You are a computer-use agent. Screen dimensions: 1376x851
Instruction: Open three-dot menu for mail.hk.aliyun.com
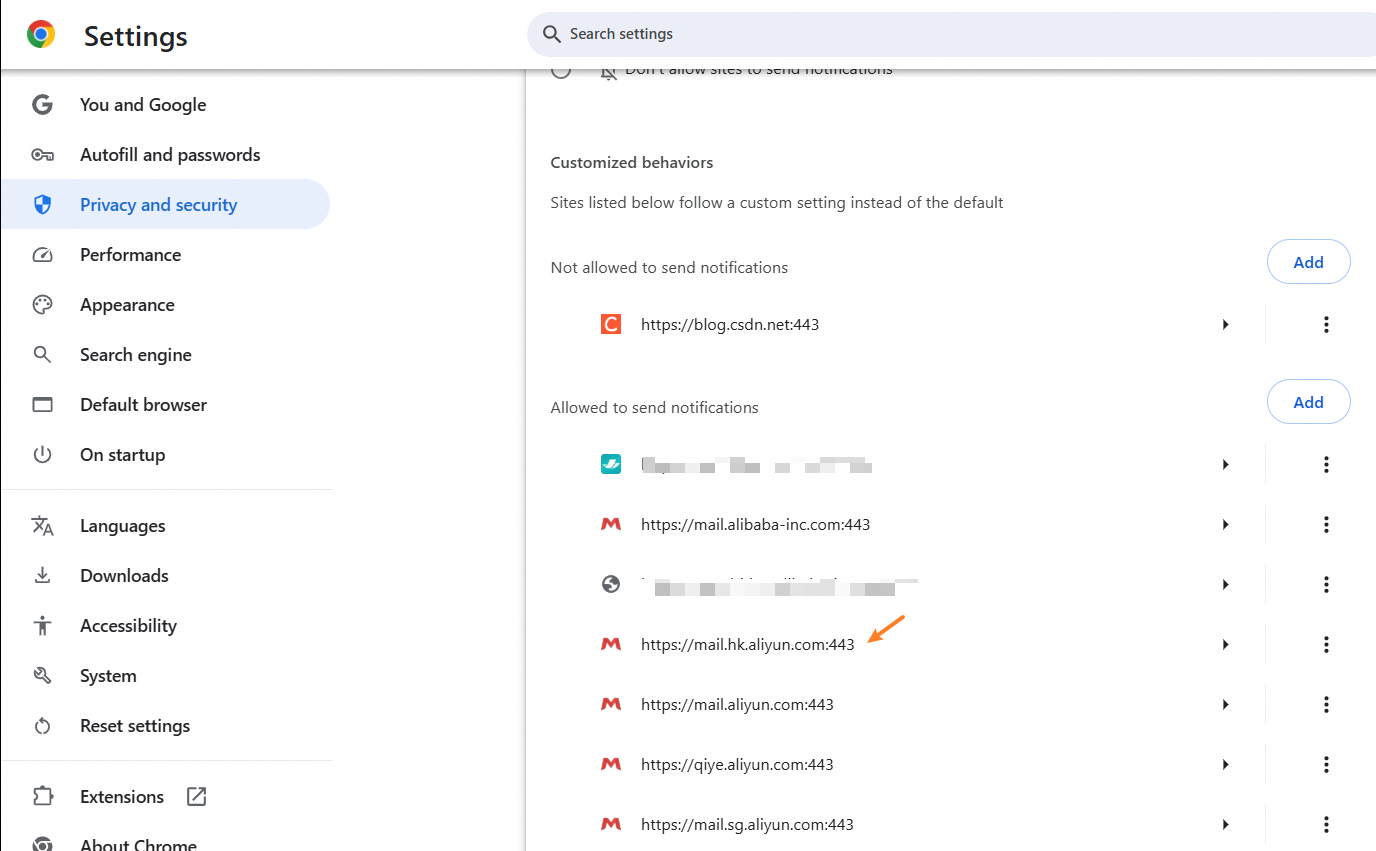[1326, 644]
